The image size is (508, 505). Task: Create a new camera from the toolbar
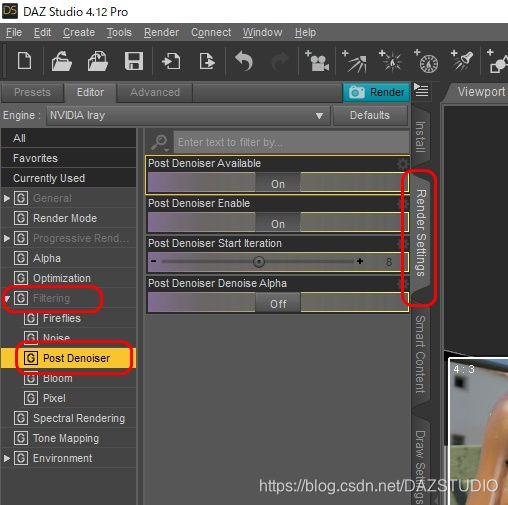click(x=317, y=61)
